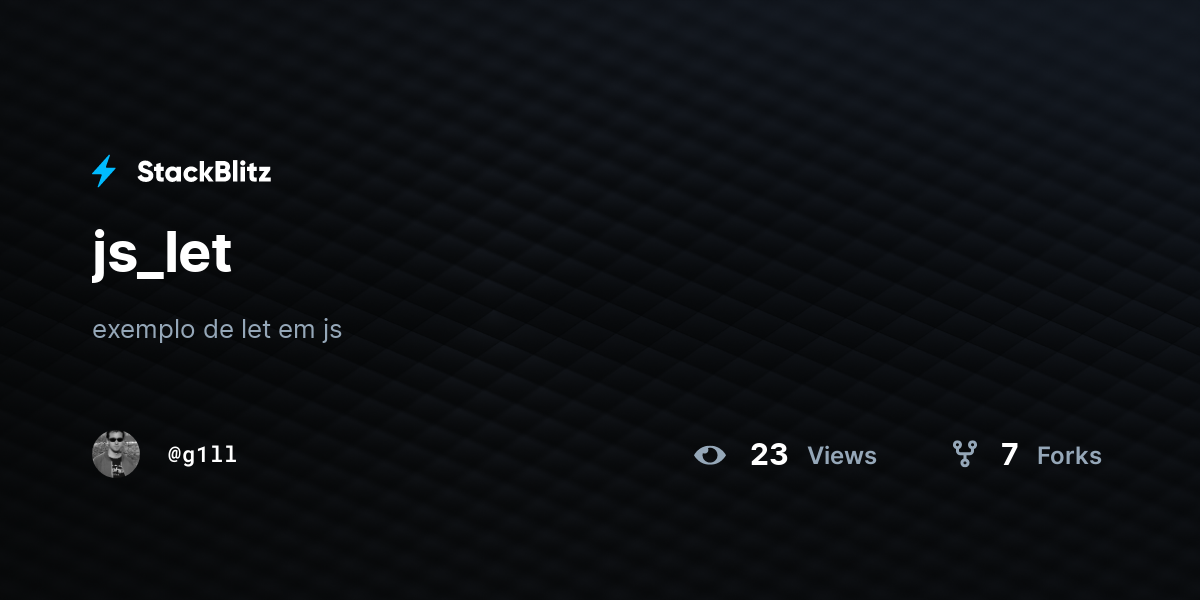Click the fork icon beside 7 Forks
This screenshot has height=600, width=1200.
(x=965, y=455)
